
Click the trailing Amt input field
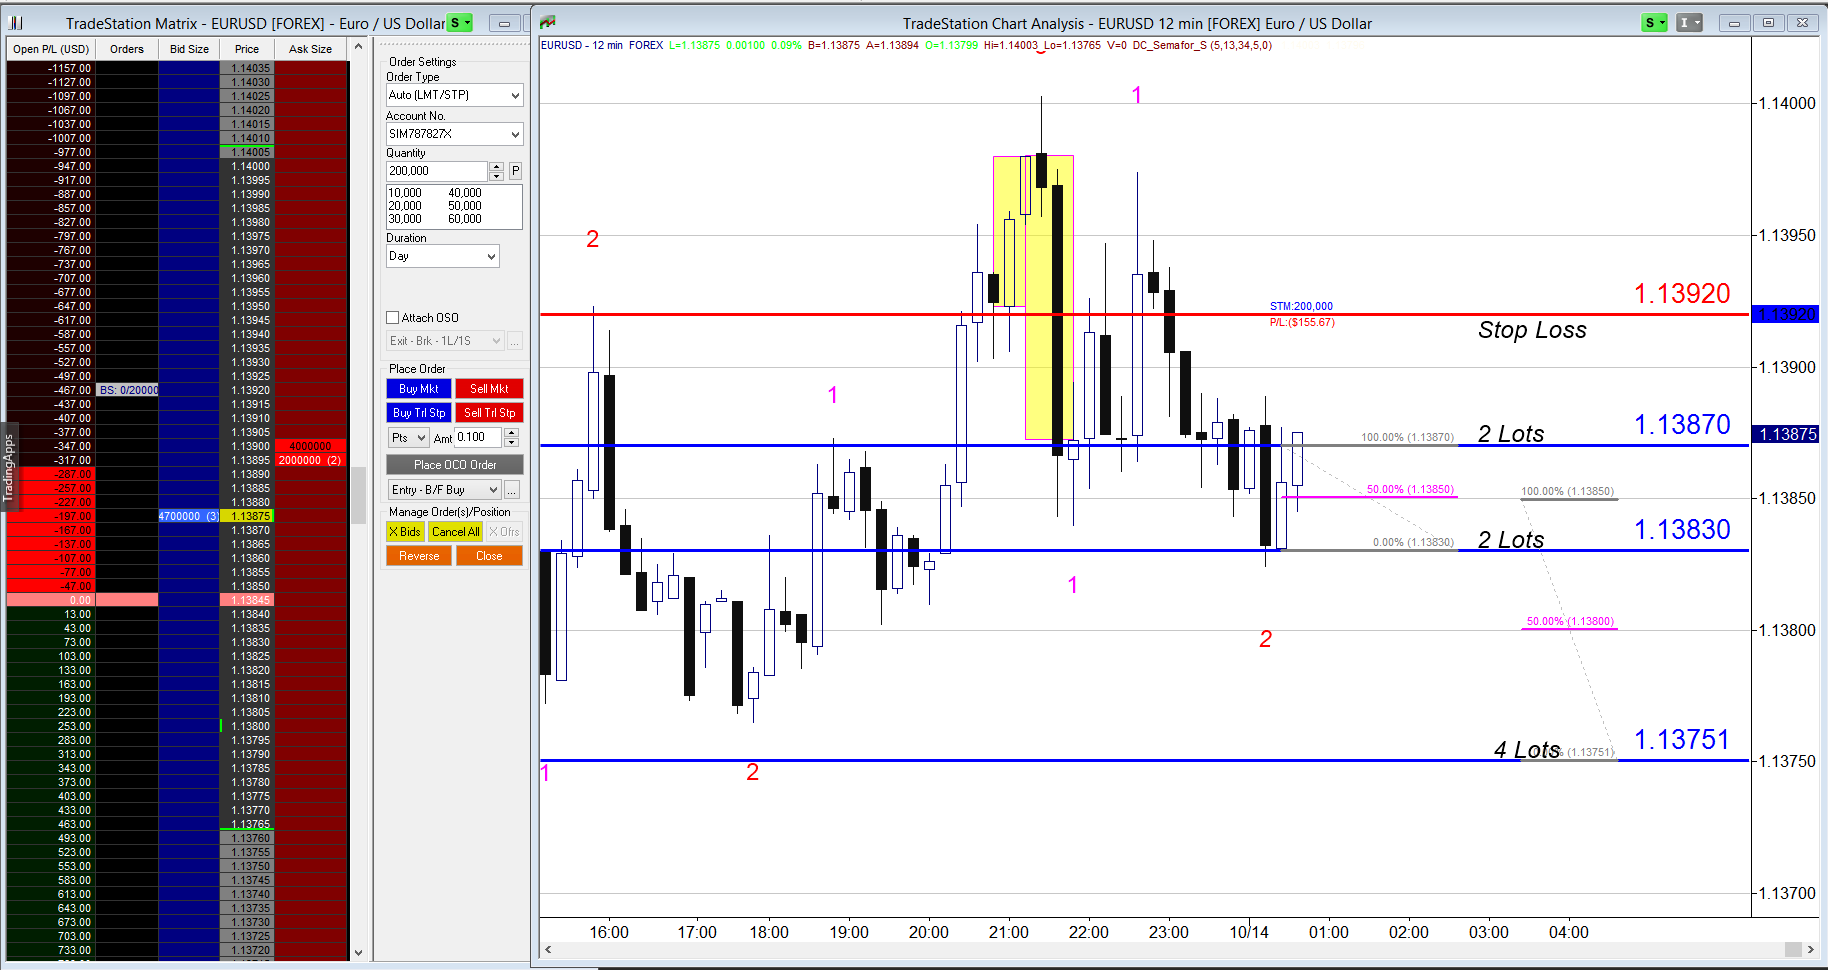(x=479, y=437)
